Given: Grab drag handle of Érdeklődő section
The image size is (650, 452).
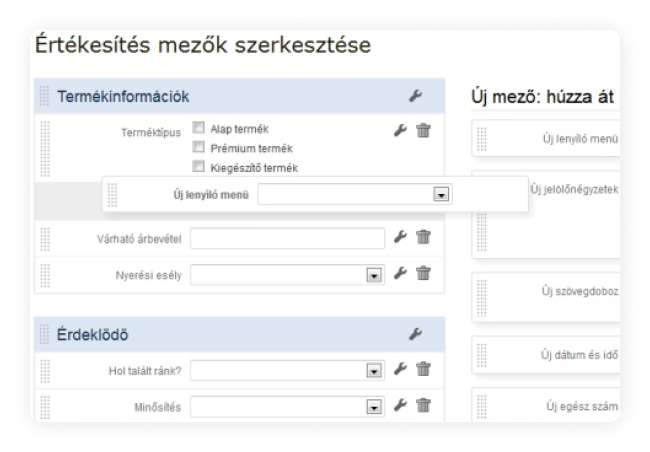Looking at the screenshot, I should click(44, 334).
